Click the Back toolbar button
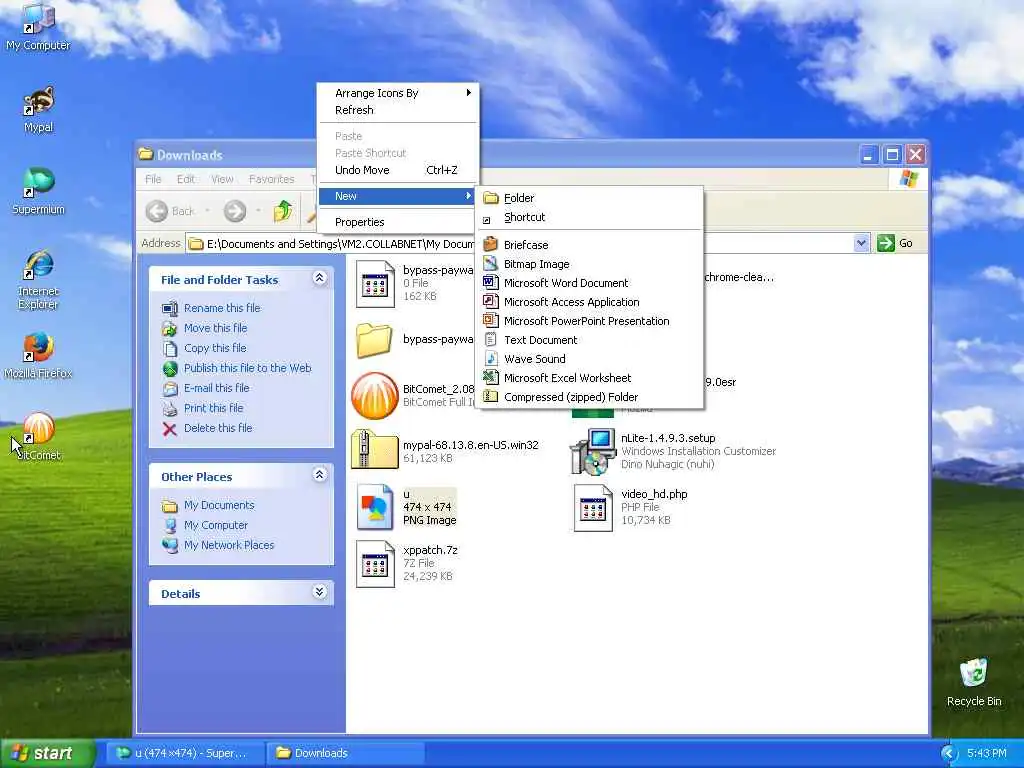 coord(170,211)
